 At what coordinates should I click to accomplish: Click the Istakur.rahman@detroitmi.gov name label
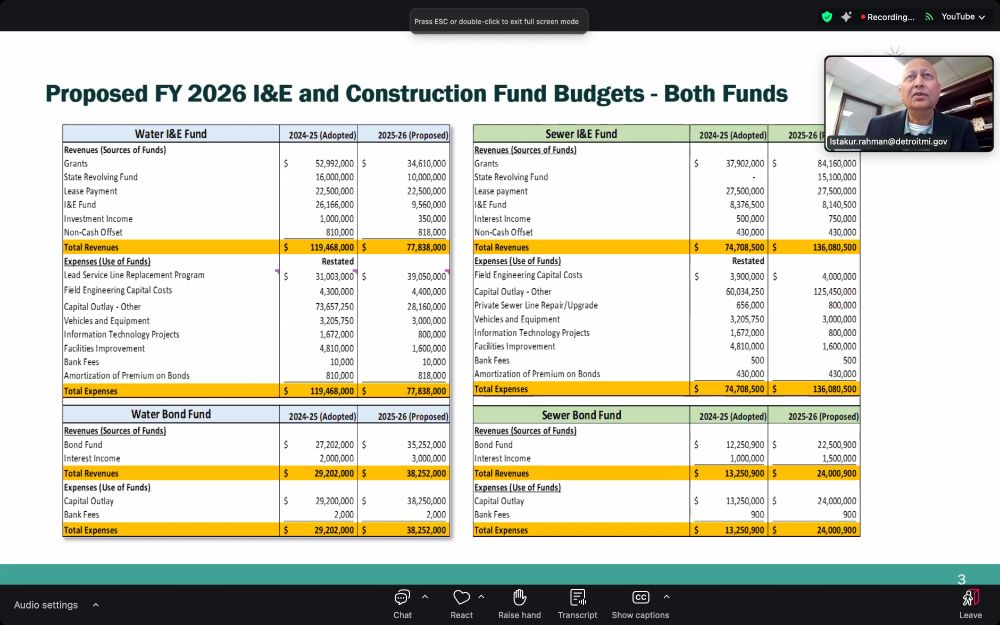tap(888, 142)
